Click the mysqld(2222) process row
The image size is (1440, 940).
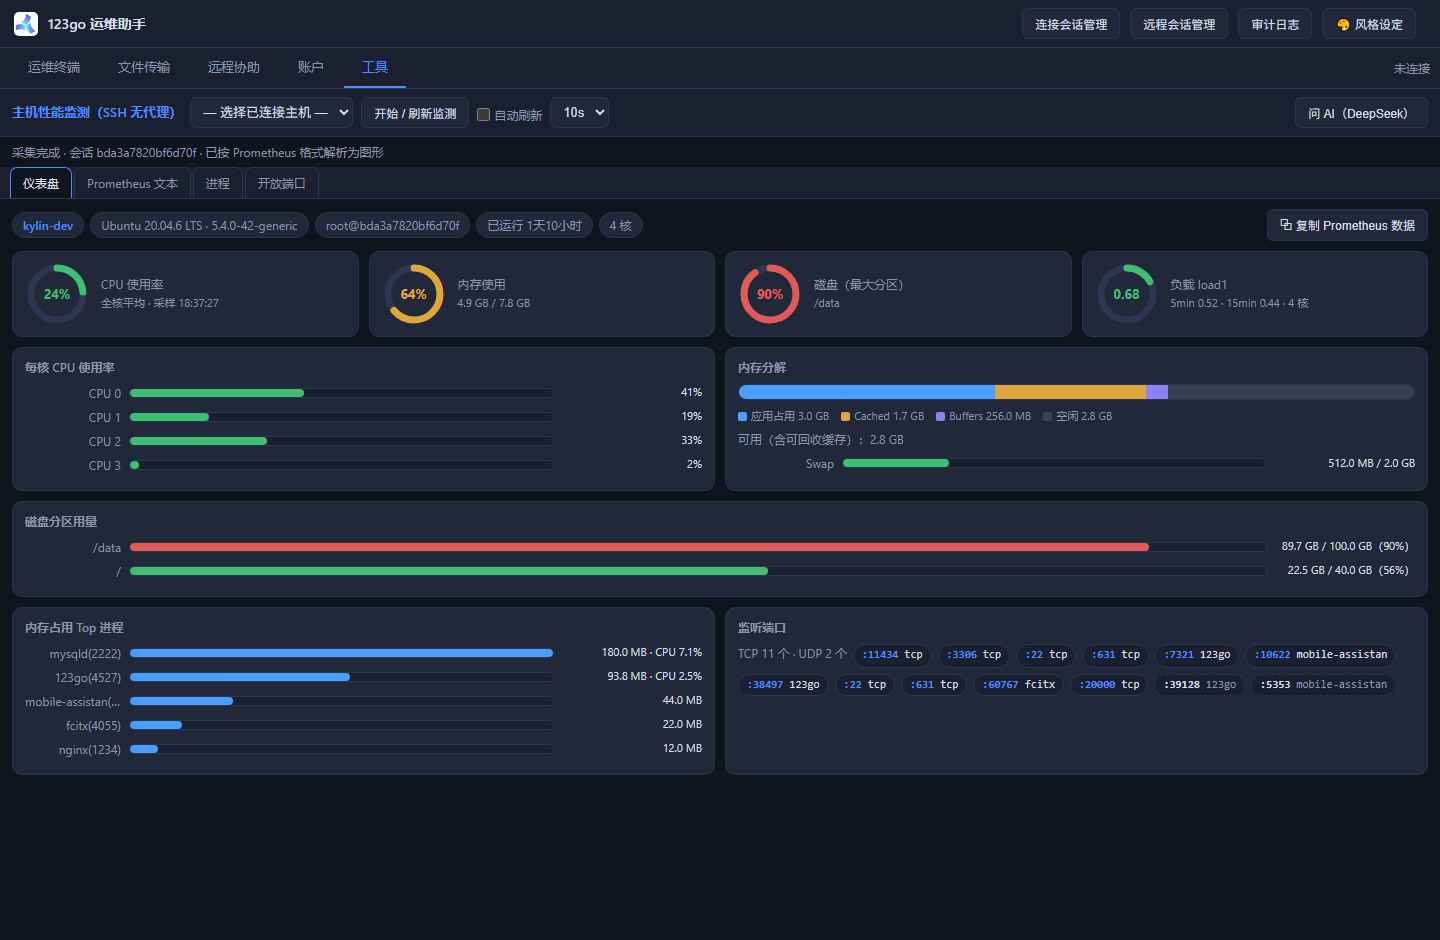click(x=364, y=653)
